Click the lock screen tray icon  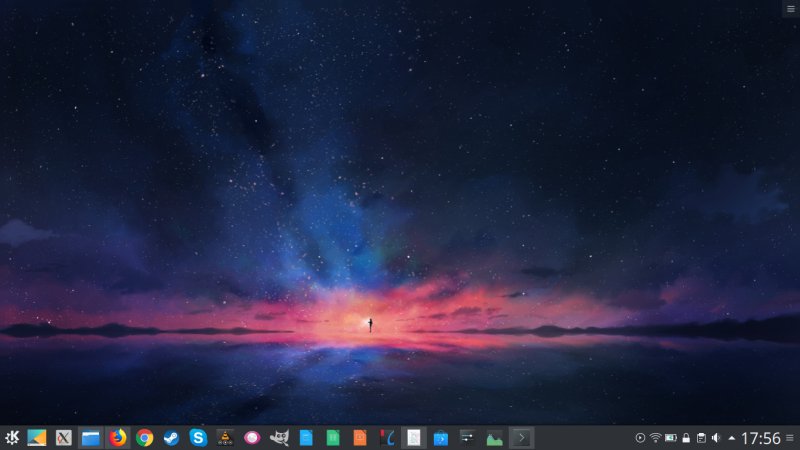pos(686,438)
